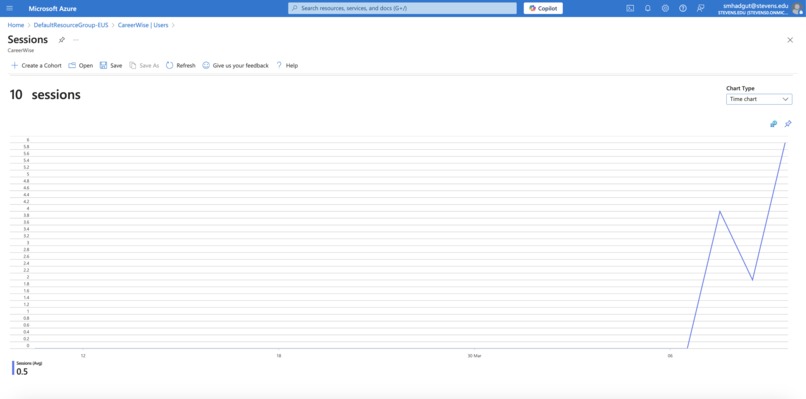Click the chart line point at 4
The image size is (806, 399).
click(x=720, y=211)
